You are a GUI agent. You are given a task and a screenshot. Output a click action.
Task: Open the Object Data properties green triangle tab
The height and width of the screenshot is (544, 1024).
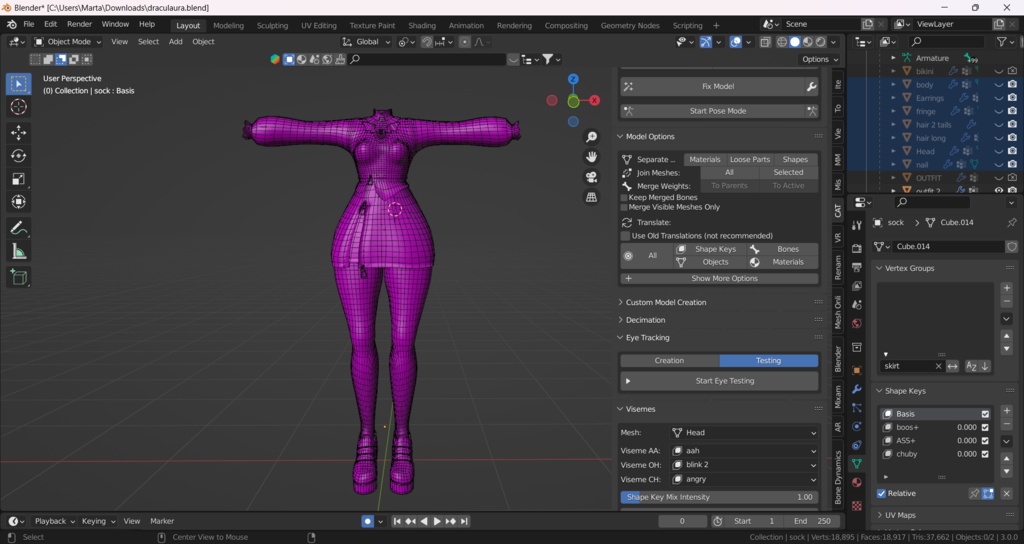click(857, 464)
